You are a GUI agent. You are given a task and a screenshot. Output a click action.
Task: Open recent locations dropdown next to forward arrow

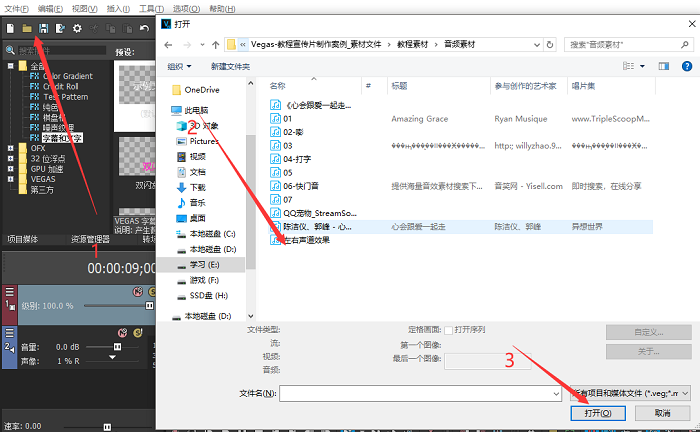point(202,45)
